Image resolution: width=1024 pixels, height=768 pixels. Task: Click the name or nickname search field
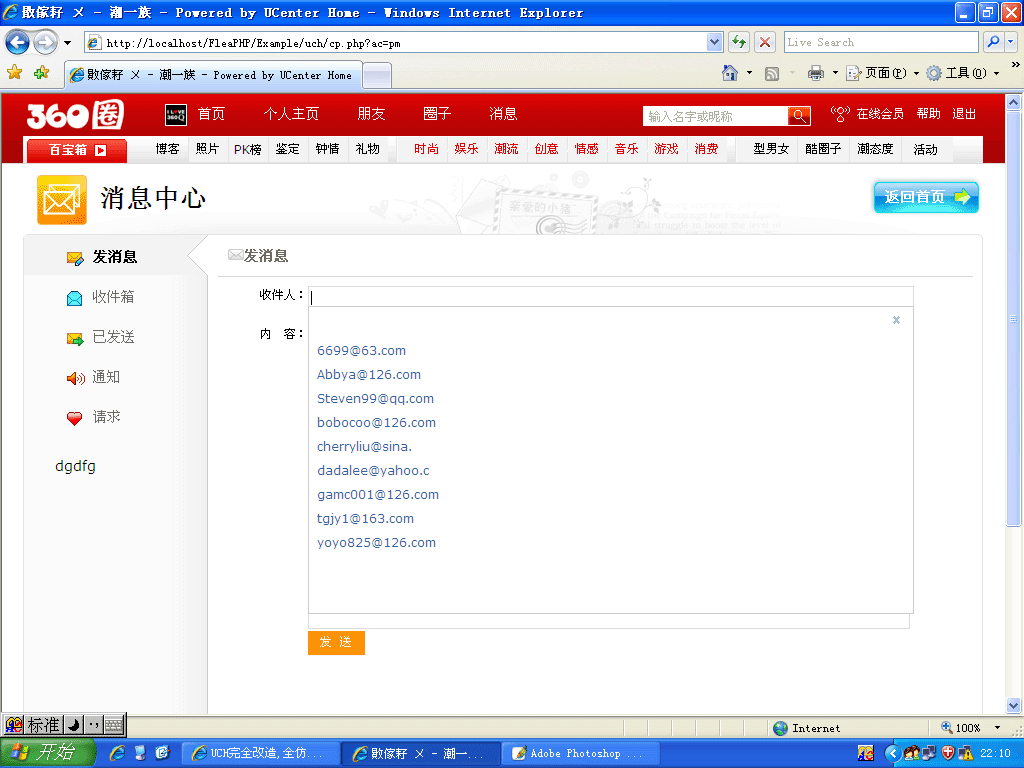(x=715, y=116)
